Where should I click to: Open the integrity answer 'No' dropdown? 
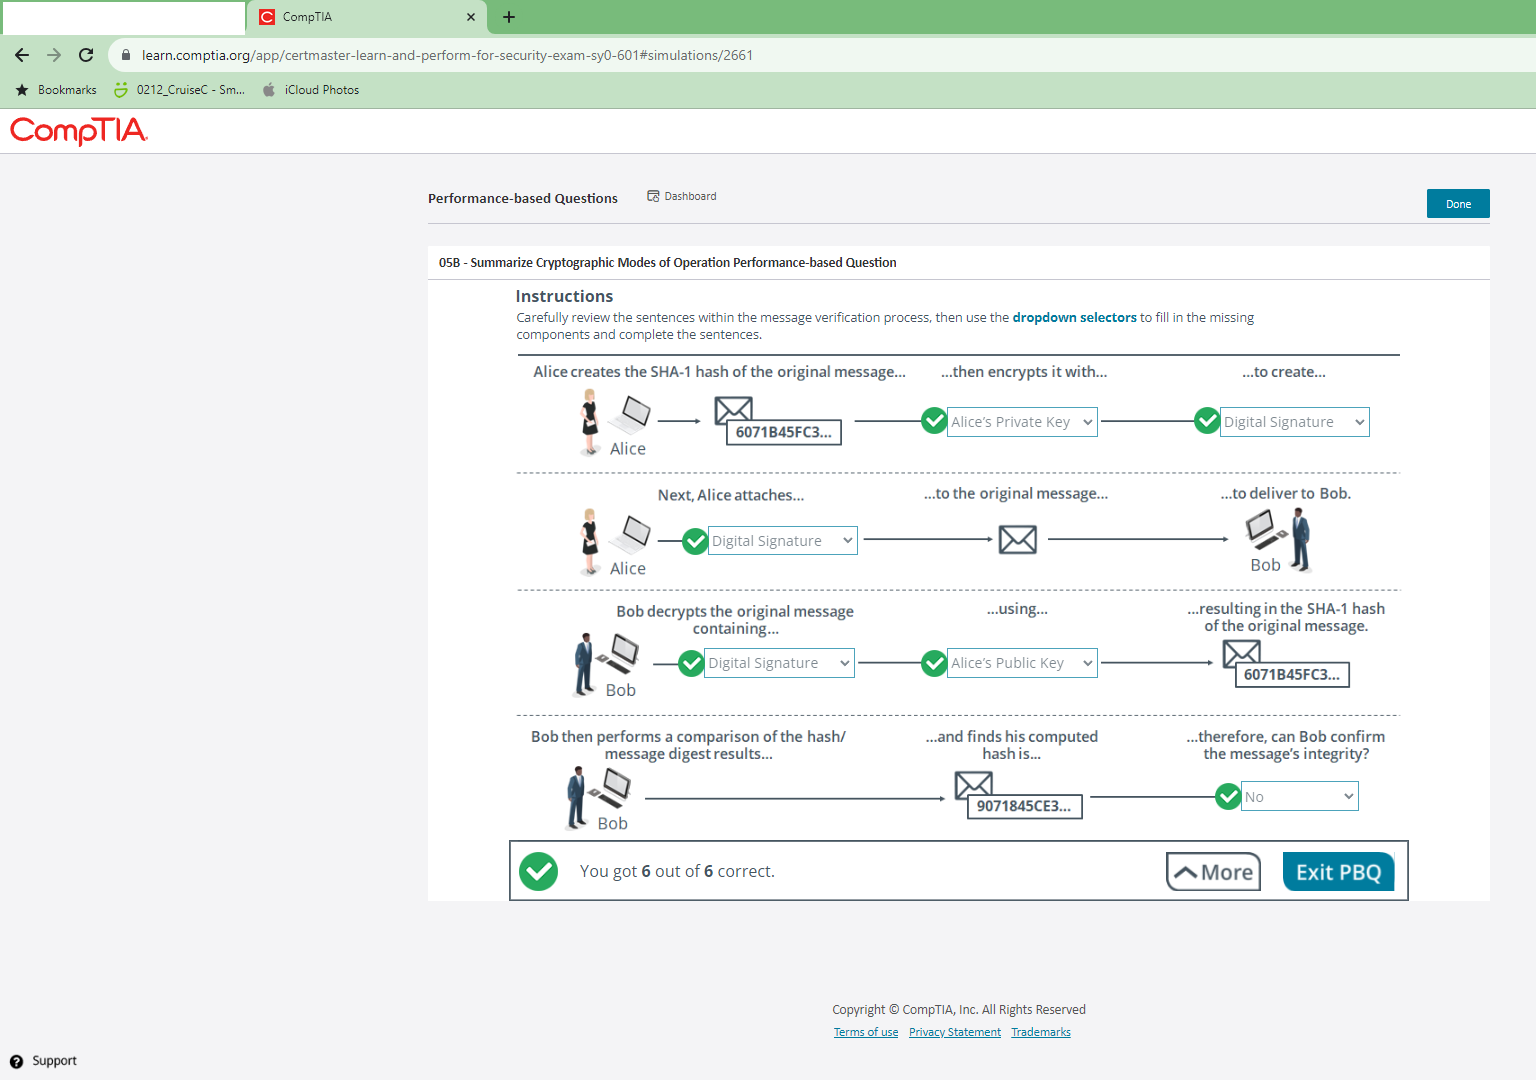1298,797
